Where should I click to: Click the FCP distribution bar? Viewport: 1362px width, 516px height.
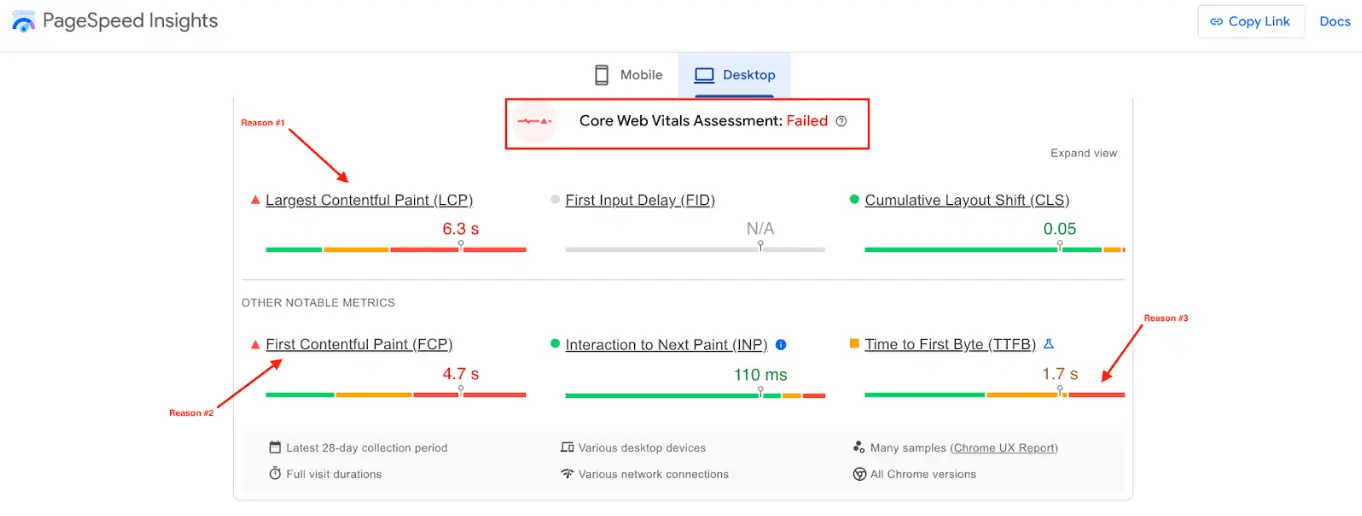396,395
